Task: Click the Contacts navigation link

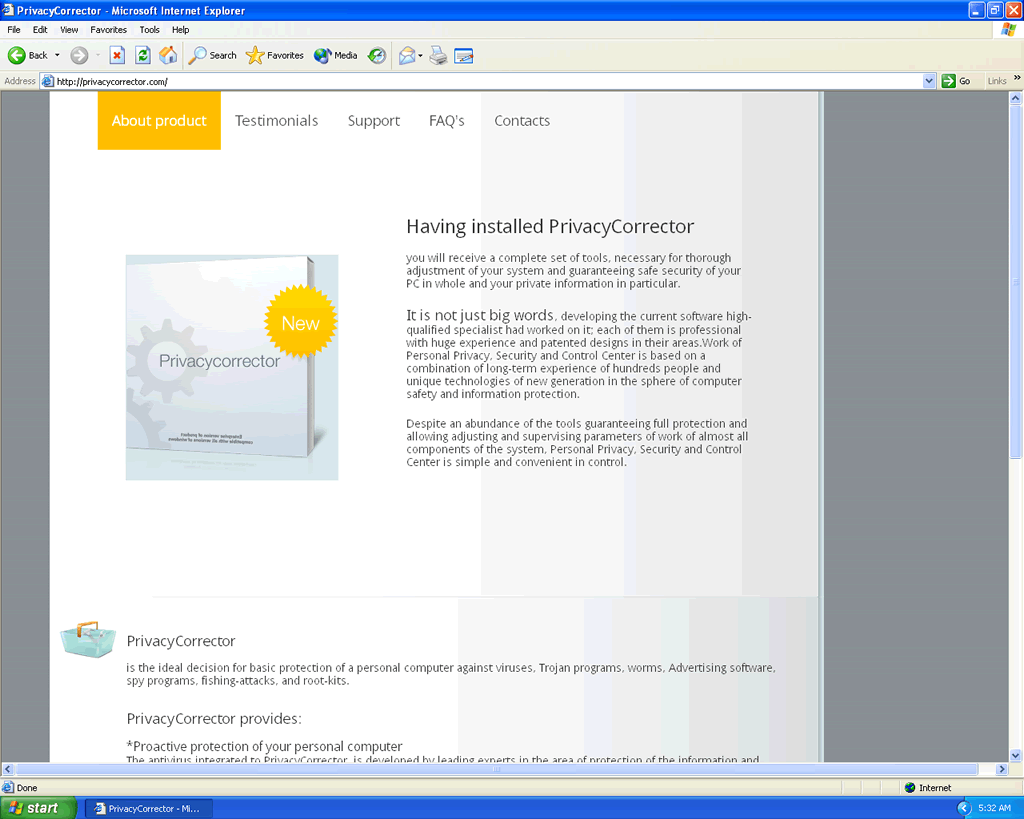Action: pos(522,121)
